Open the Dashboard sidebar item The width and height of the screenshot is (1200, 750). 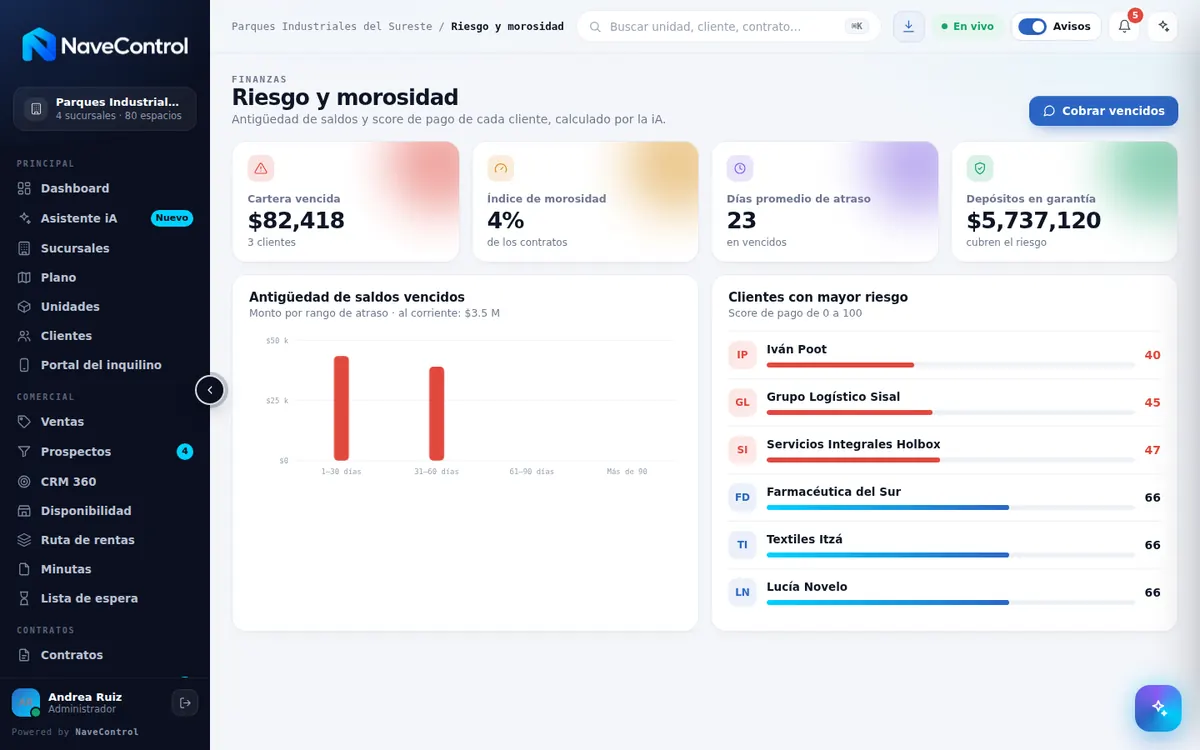click(105, 188)
